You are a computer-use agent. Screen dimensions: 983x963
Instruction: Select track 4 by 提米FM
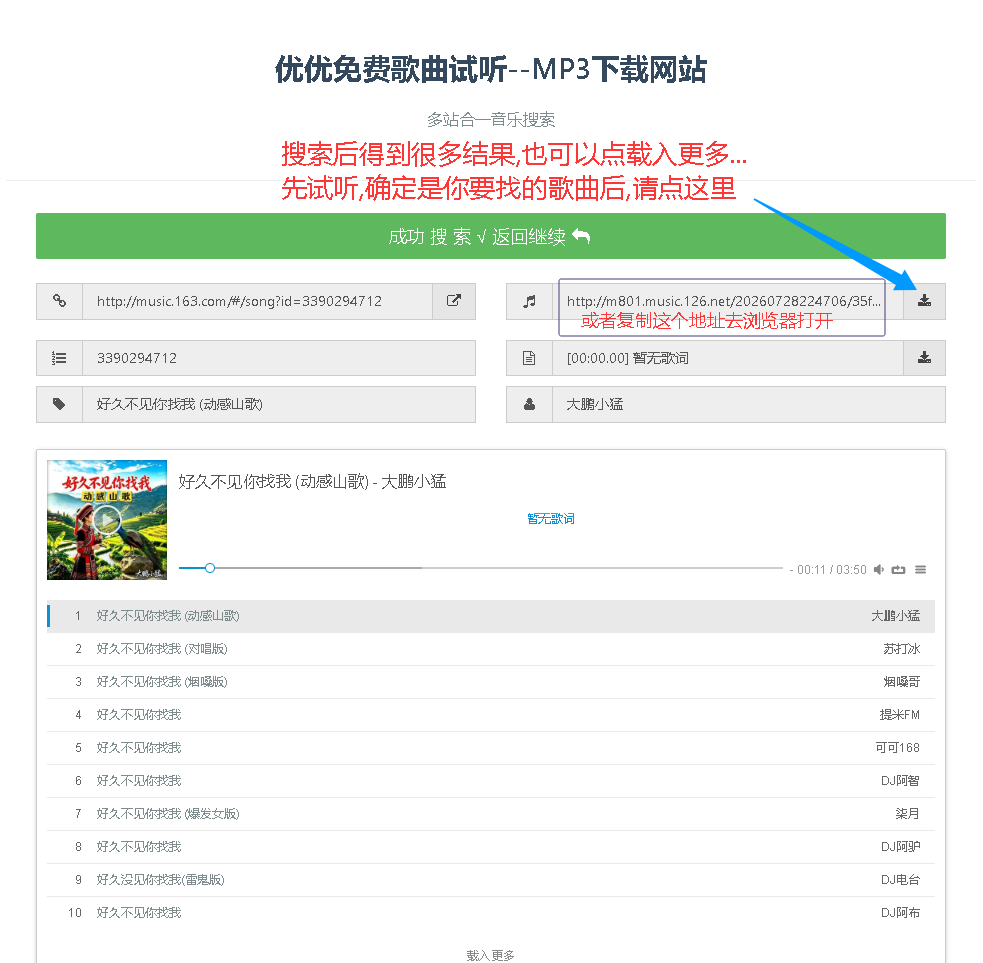[x=491, y=715]
